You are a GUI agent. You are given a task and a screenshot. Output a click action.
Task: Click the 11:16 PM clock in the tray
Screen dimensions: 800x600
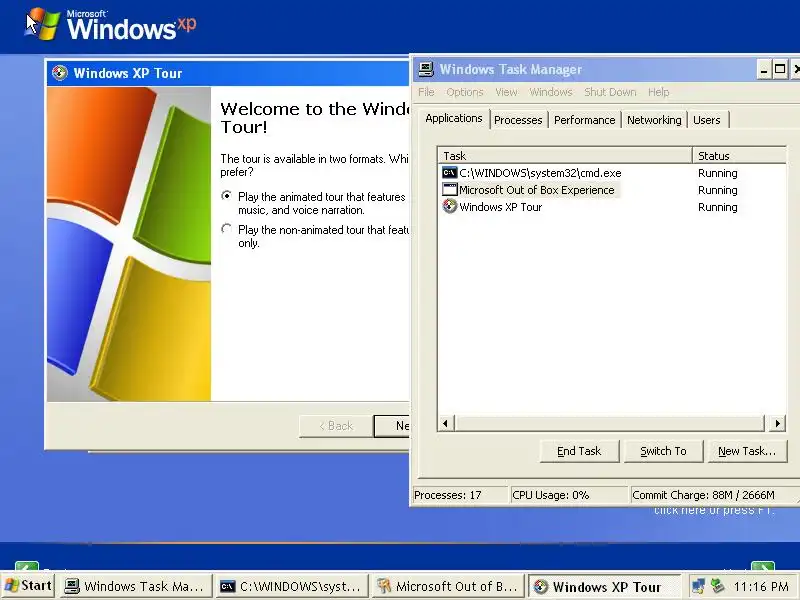point(761,586)
